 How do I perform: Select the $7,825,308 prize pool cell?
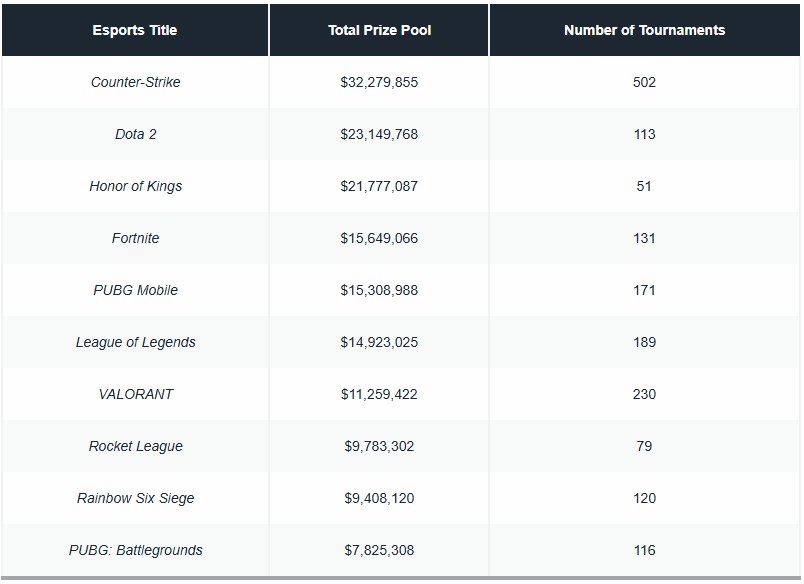379,550
